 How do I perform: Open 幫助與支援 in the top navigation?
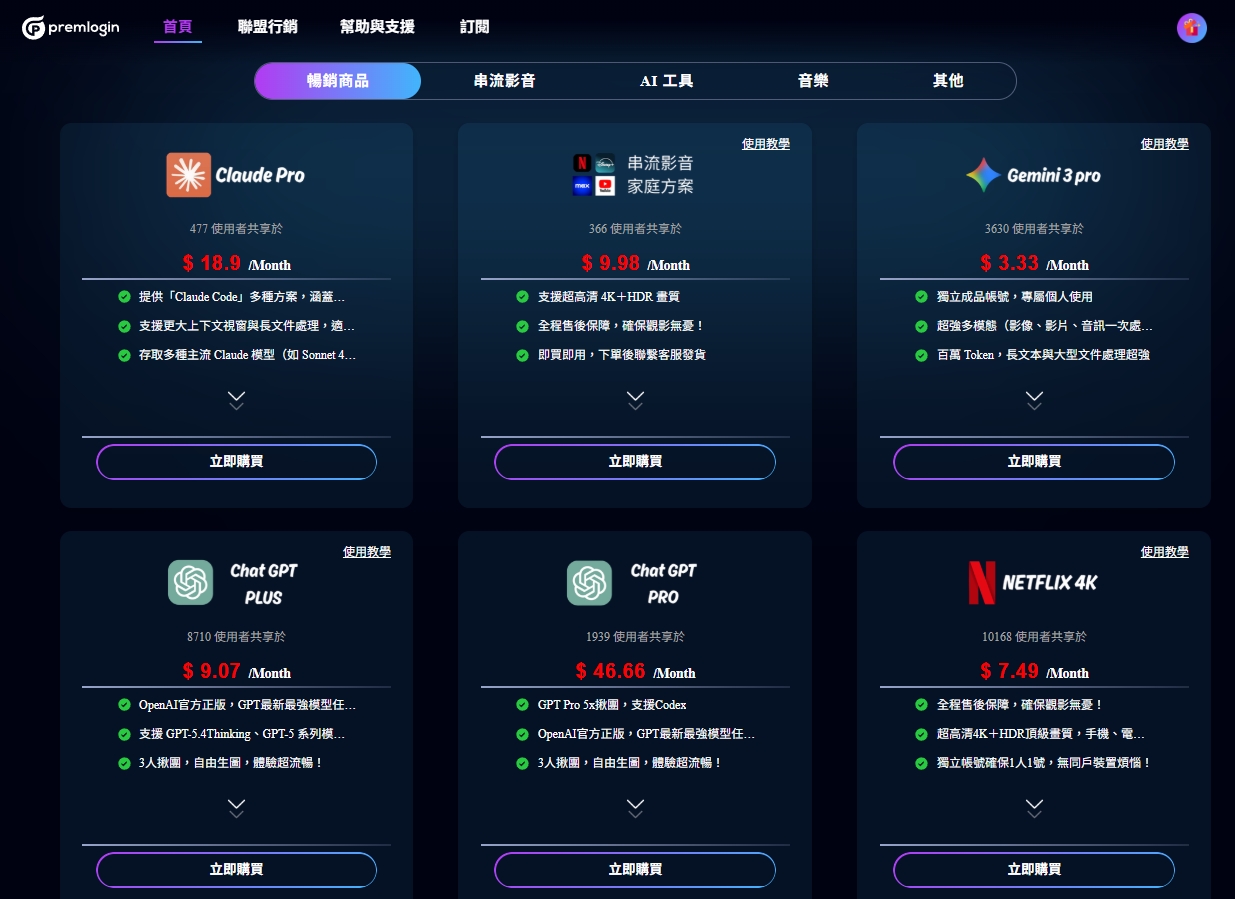click(x=377, y=27)
